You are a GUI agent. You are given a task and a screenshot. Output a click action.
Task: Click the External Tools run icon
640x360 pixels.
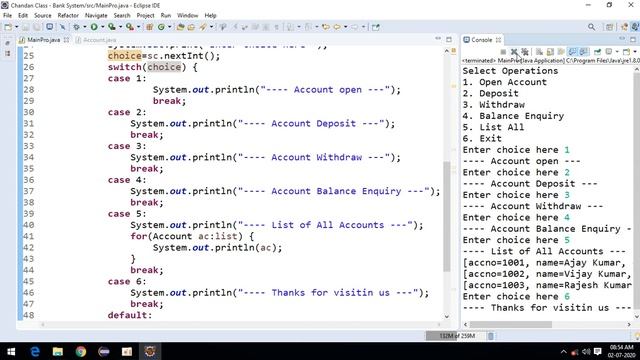point(130,27)
